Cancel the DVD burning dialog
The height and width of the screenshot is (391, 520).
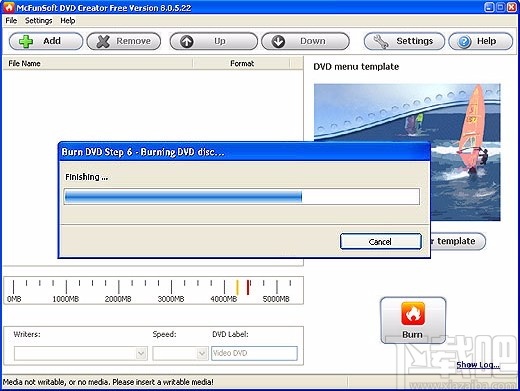[x=381, y=242]
